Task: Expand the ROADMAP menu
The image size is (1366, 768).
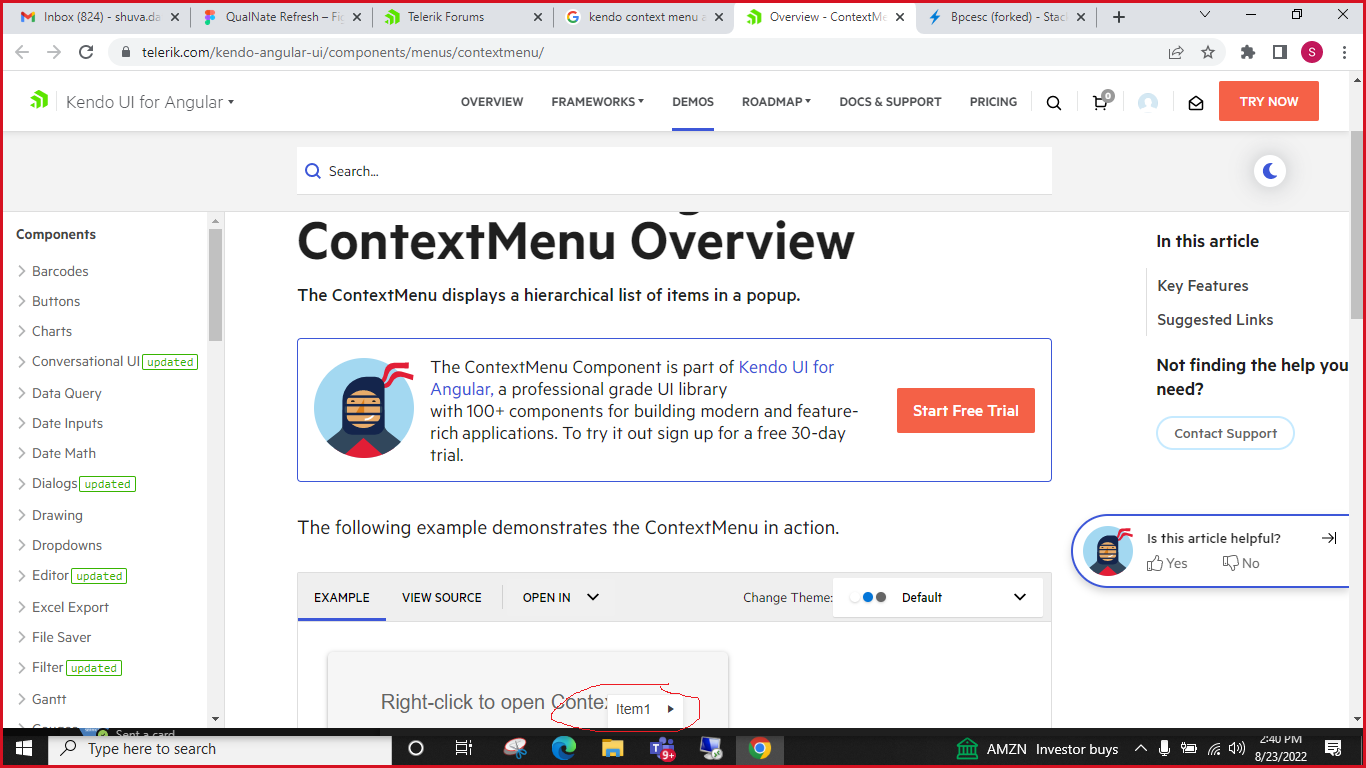Action: coord(776,102)
